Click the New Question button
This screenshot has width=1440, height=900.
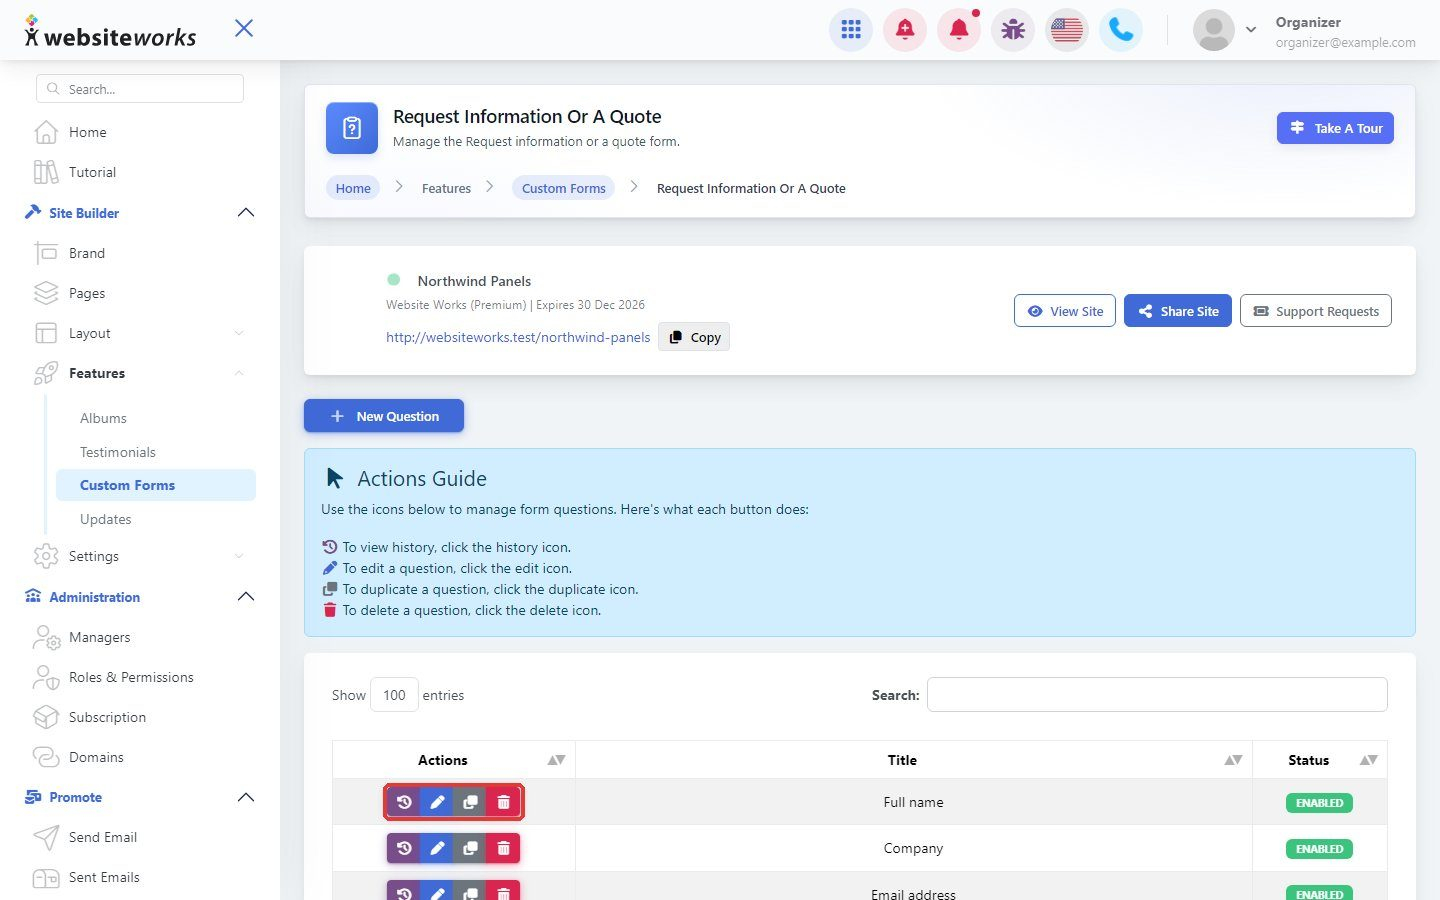coord(384,416)
